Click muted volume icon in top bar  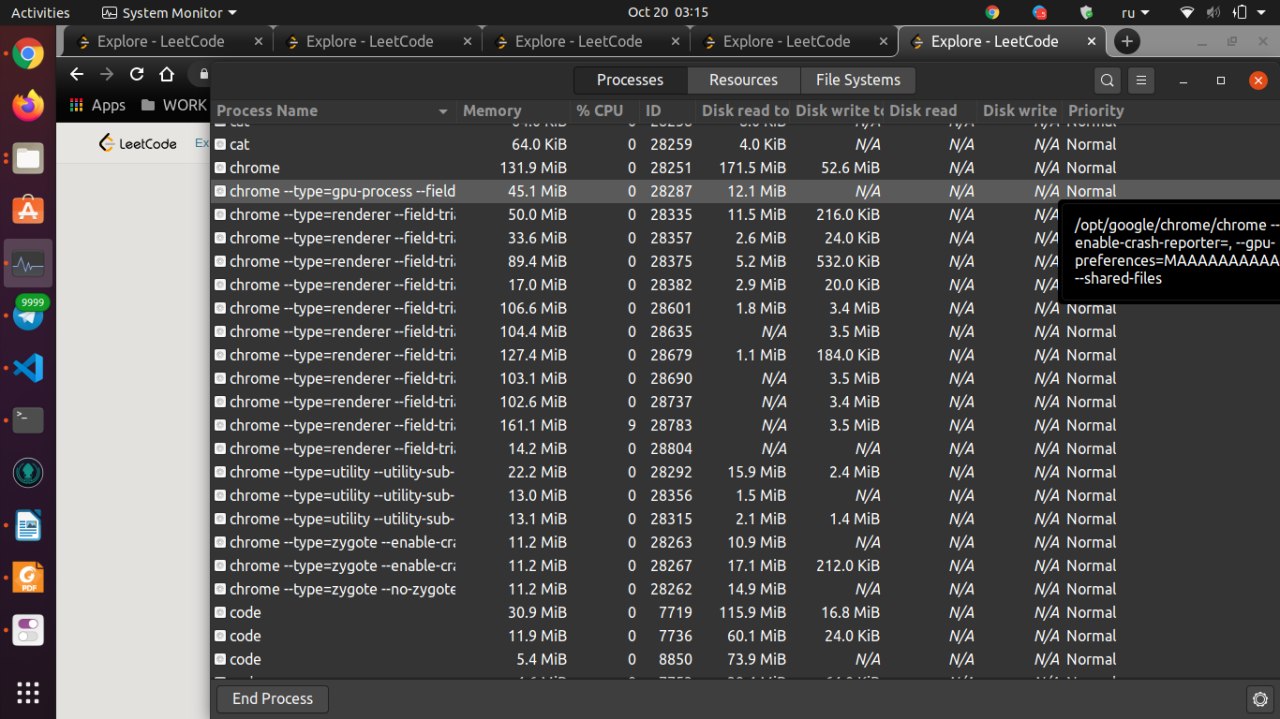(x=1213, y=13)
